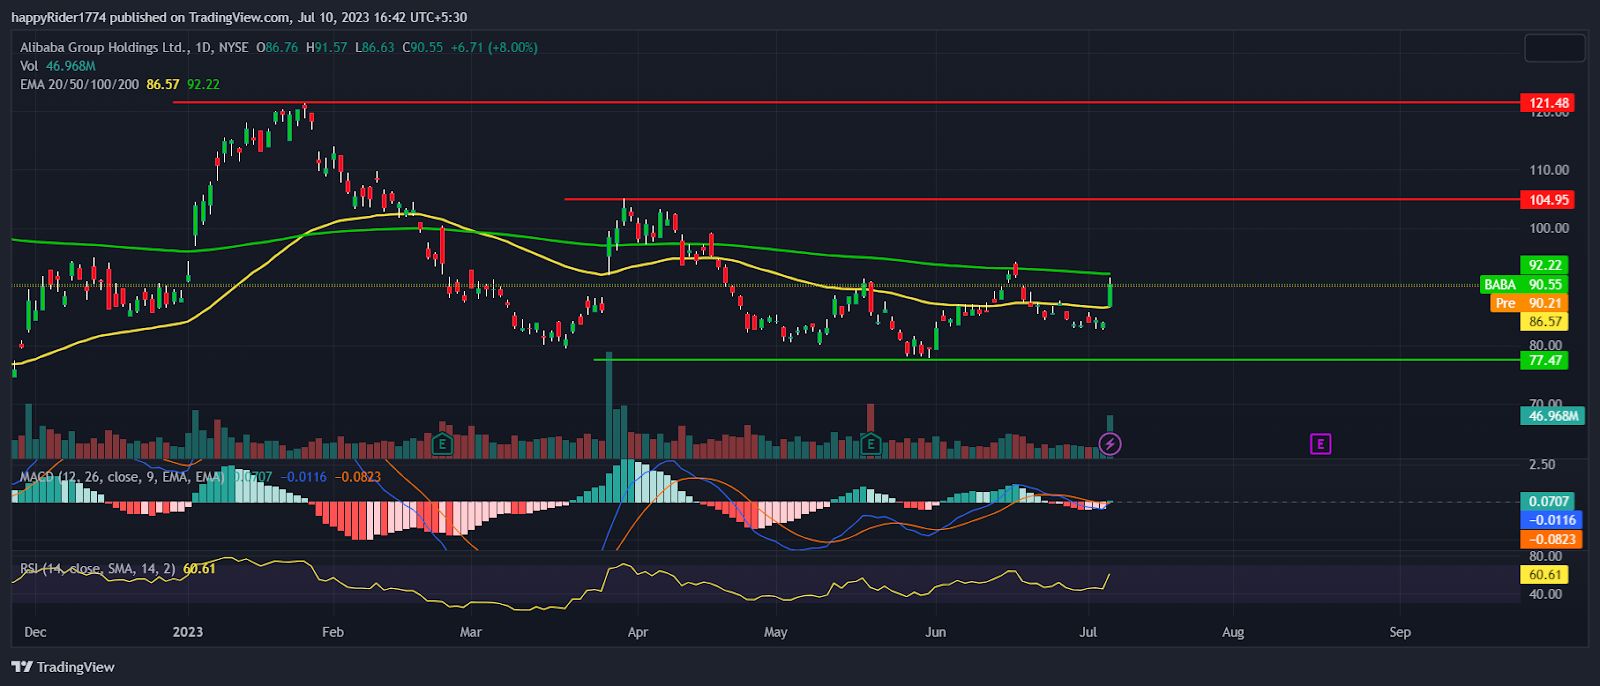Click the TradingView logo at bottom left
The image size is (1600, 686).
tap(63, 667)
